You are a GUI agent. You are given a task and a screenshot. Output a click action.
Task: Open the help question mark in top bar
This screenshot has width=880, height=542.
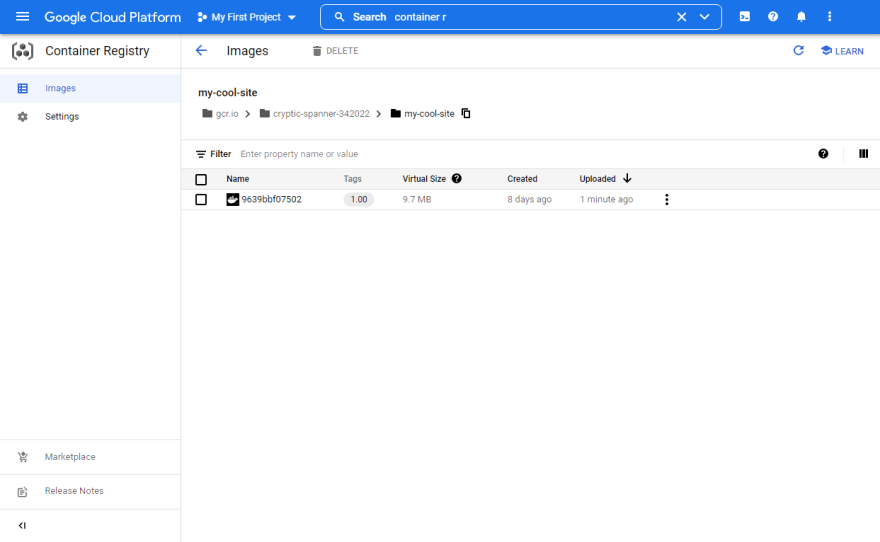(x=773, y=17)
